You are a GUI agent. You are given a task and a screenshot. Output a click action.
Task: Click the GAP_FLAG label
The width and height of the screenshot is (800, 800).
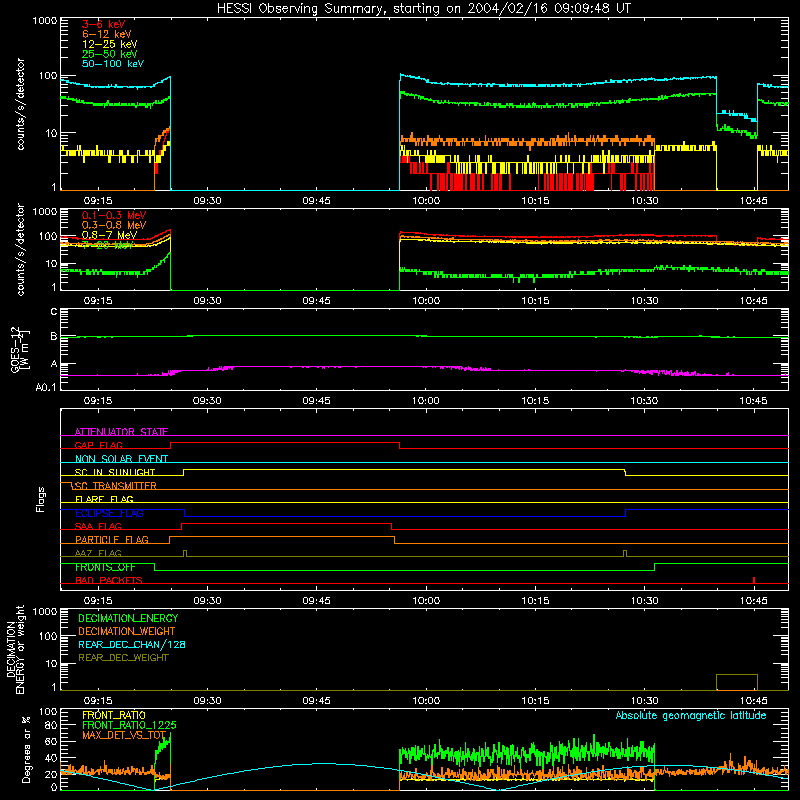[98, 445]
